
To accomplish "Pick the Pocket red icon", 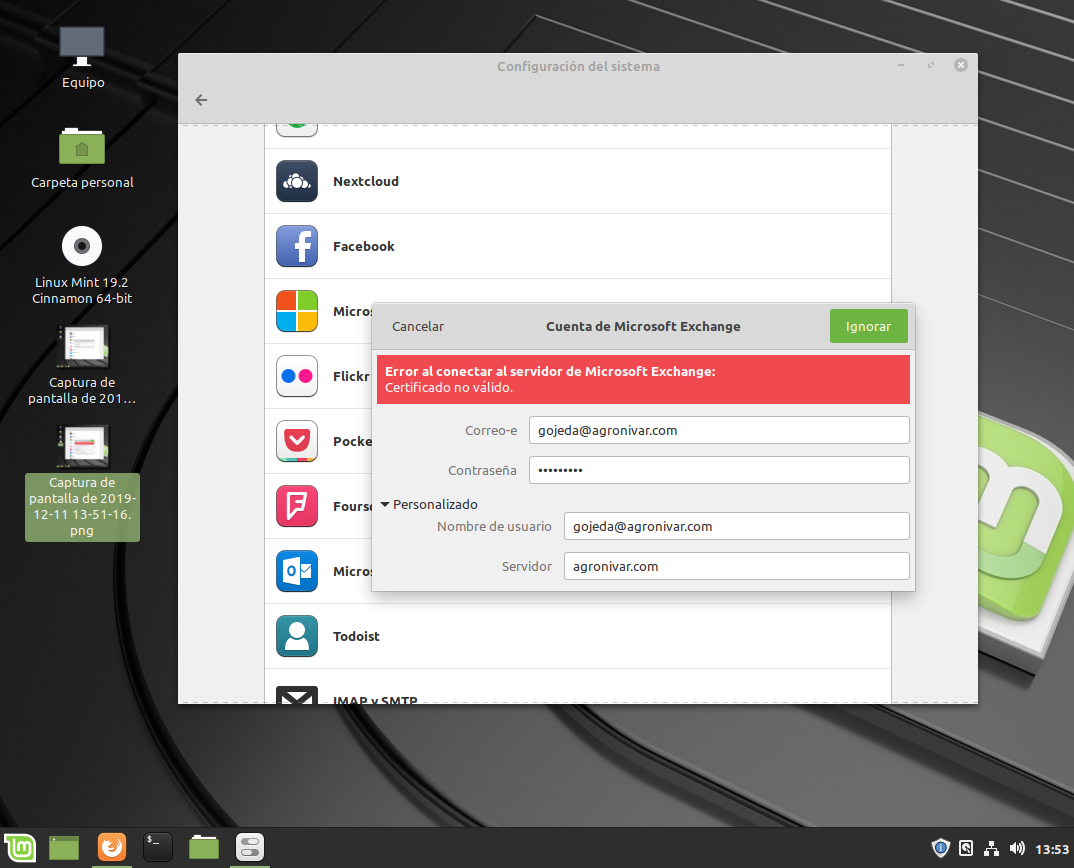I will pyautogui.click(x=297, y=441).
